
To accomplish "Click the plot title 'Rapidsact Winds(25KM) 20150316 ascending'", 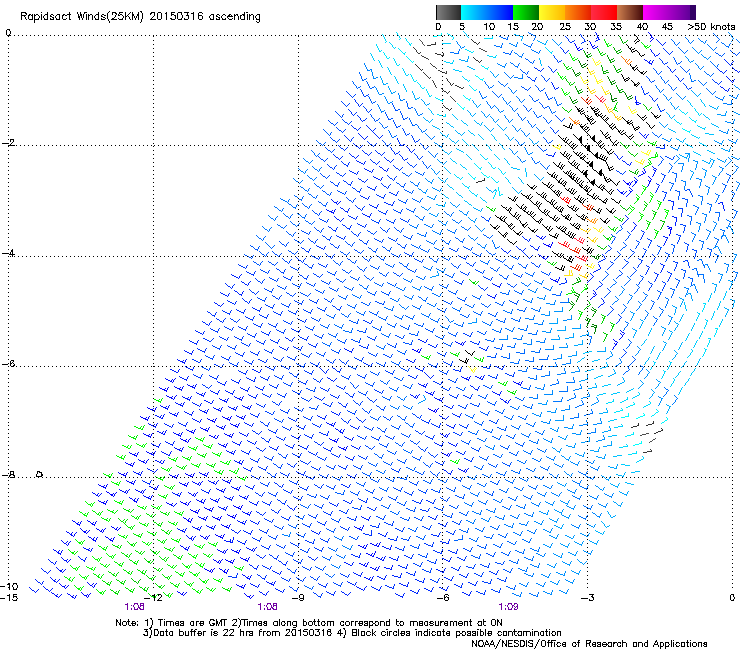I will point(140,17).
